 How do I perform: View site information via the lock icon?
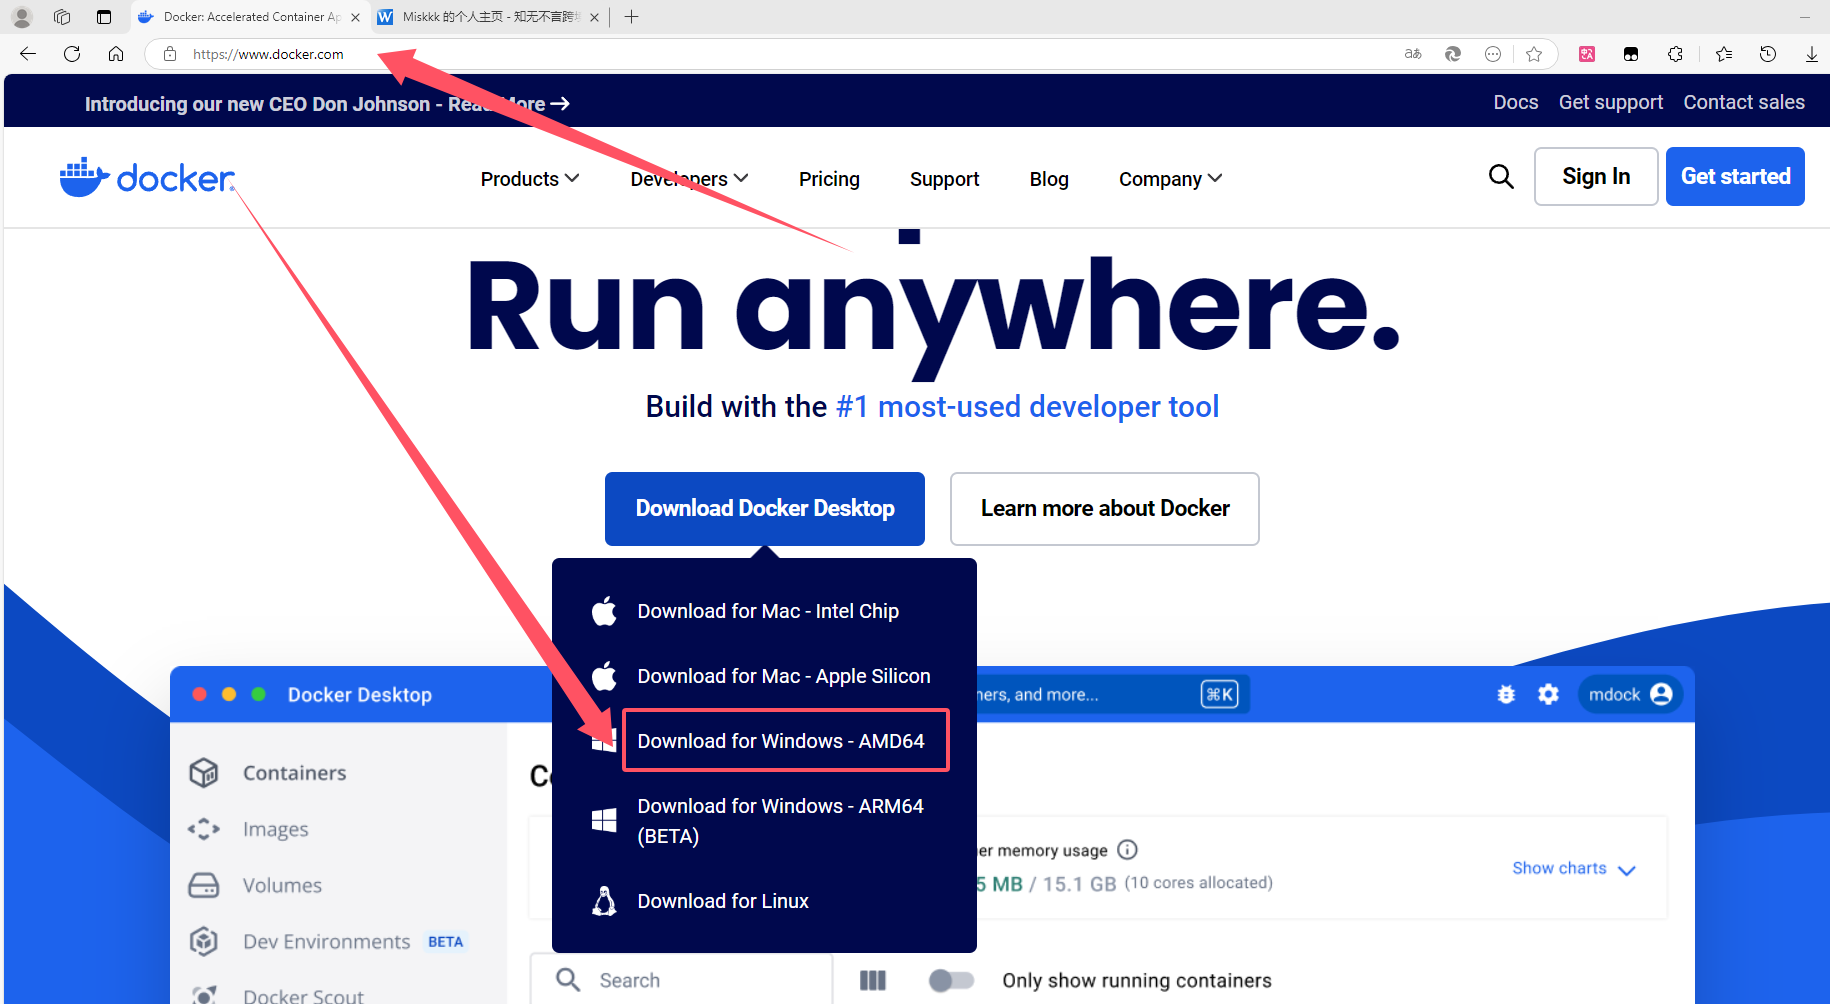coord(170,54)
